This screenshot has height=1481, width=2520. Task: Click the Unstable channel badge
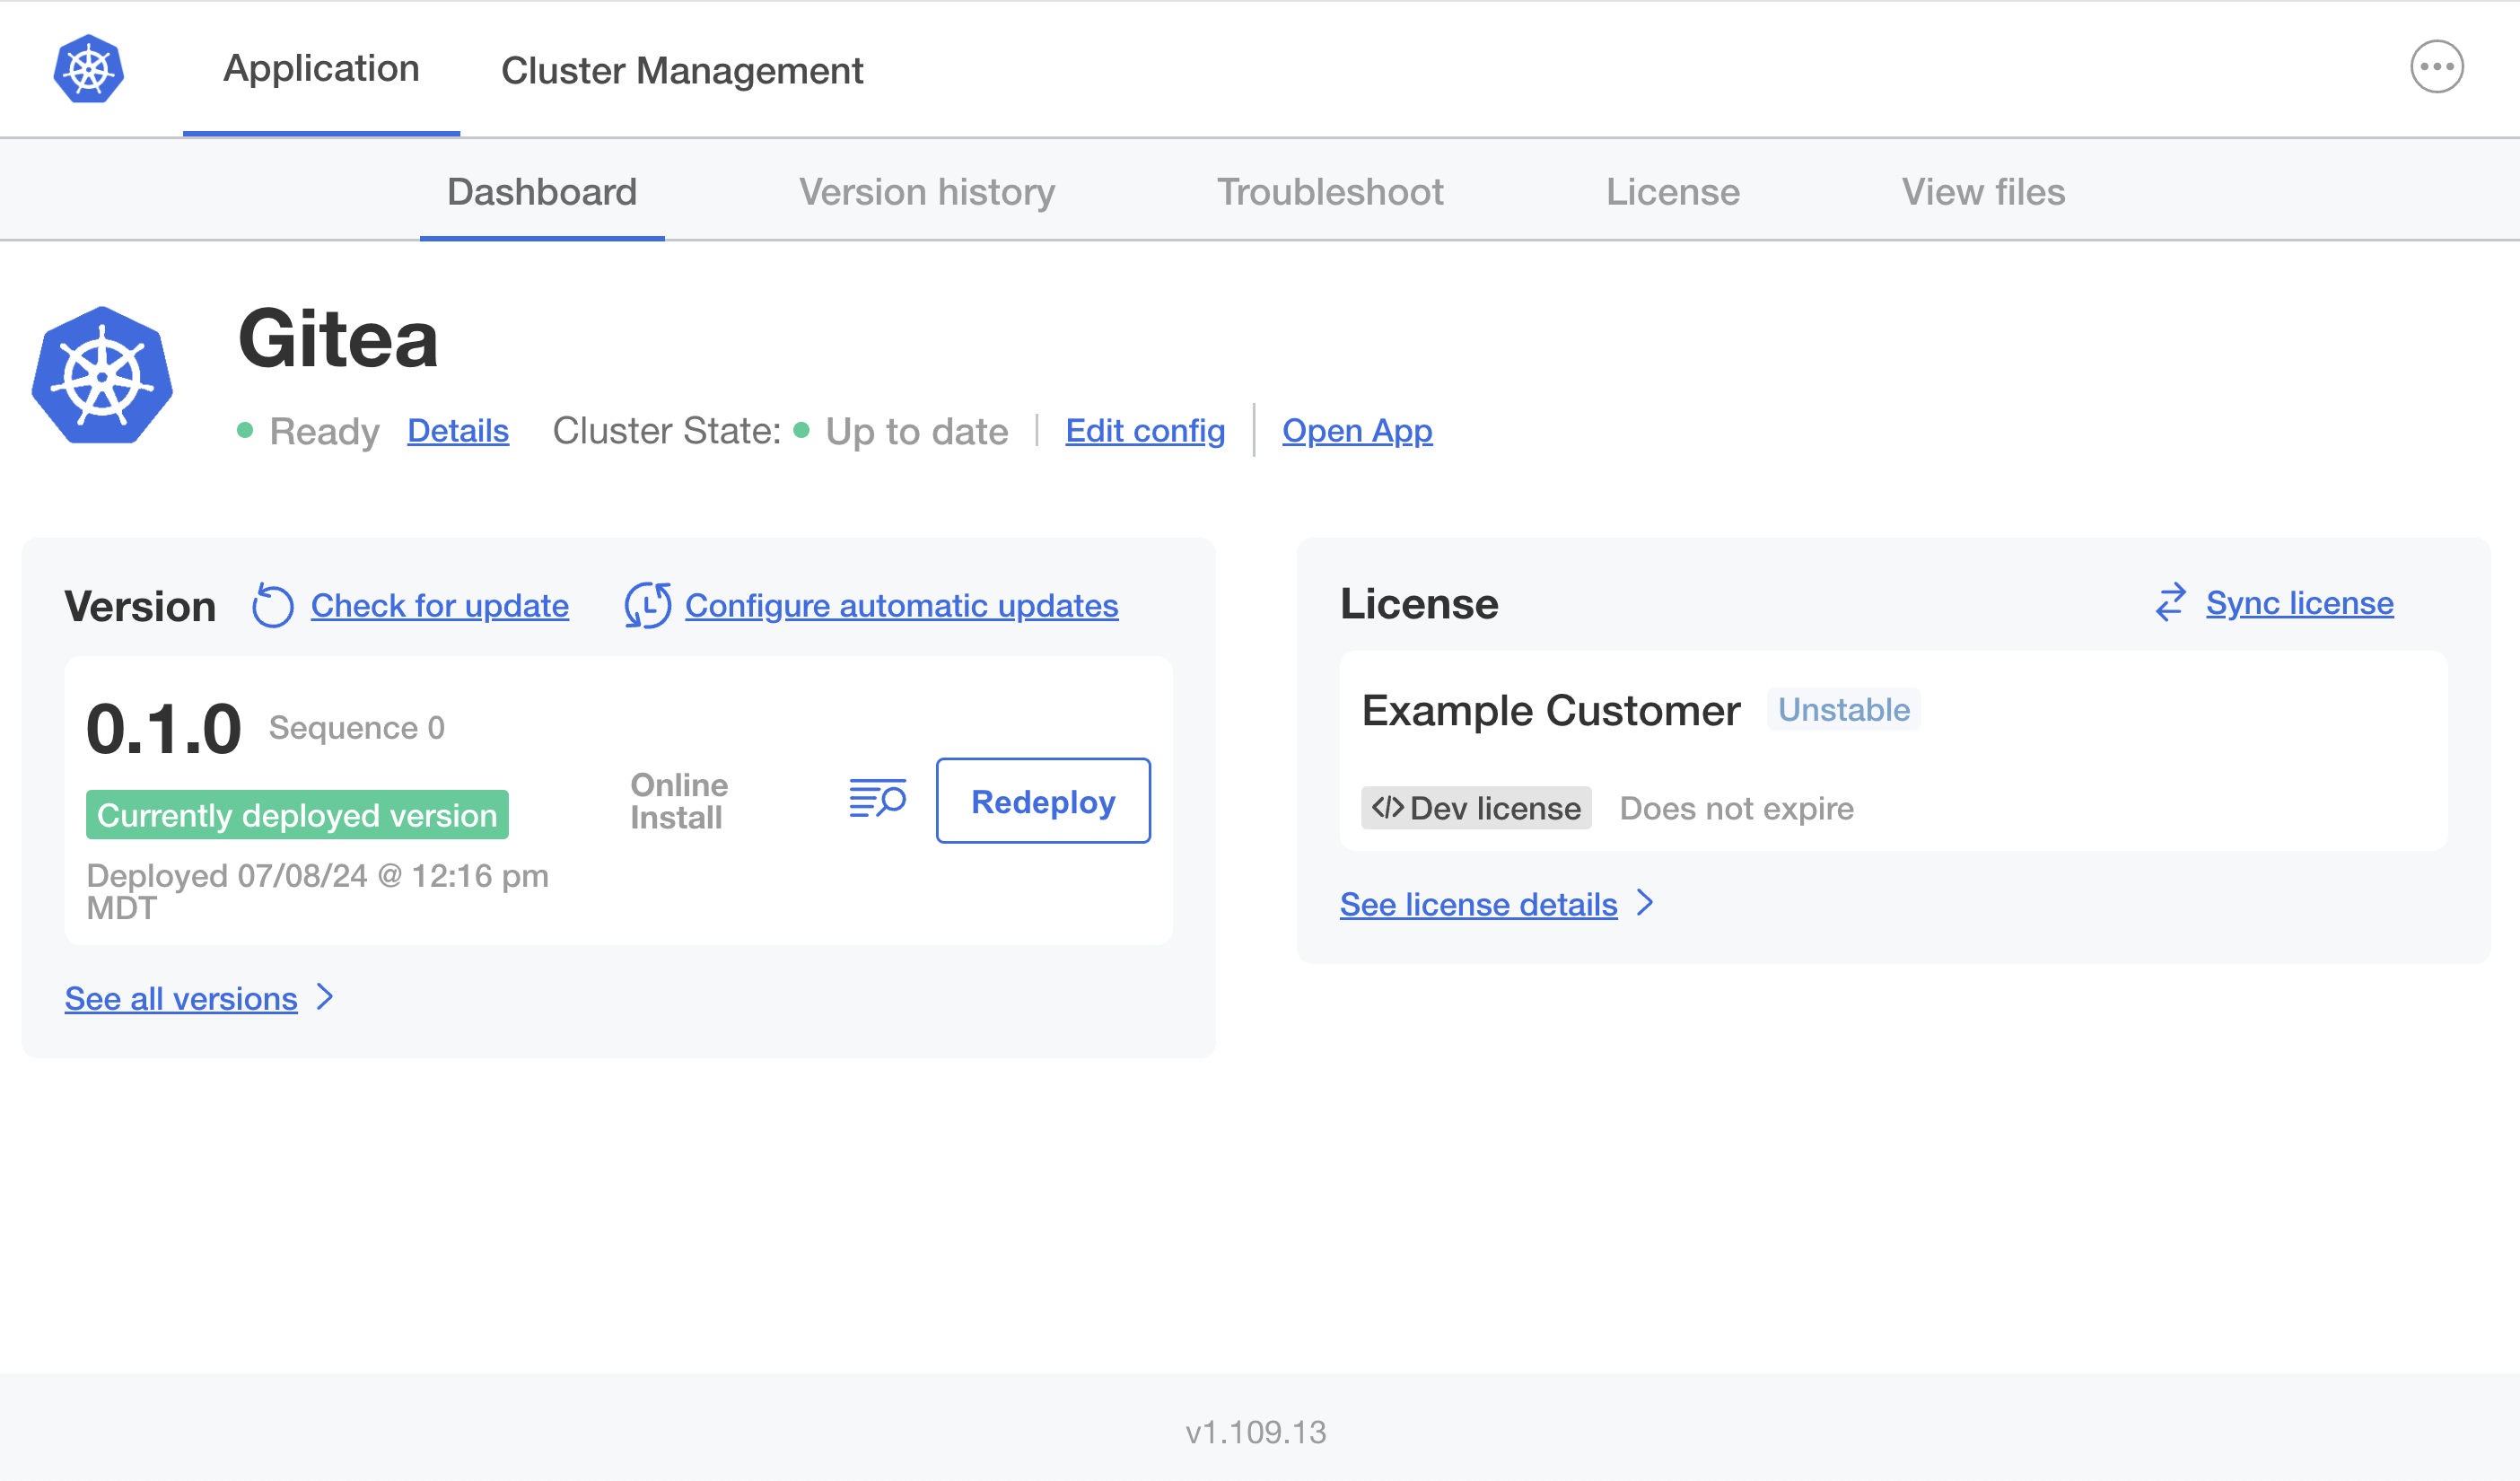click(1843, 709)
